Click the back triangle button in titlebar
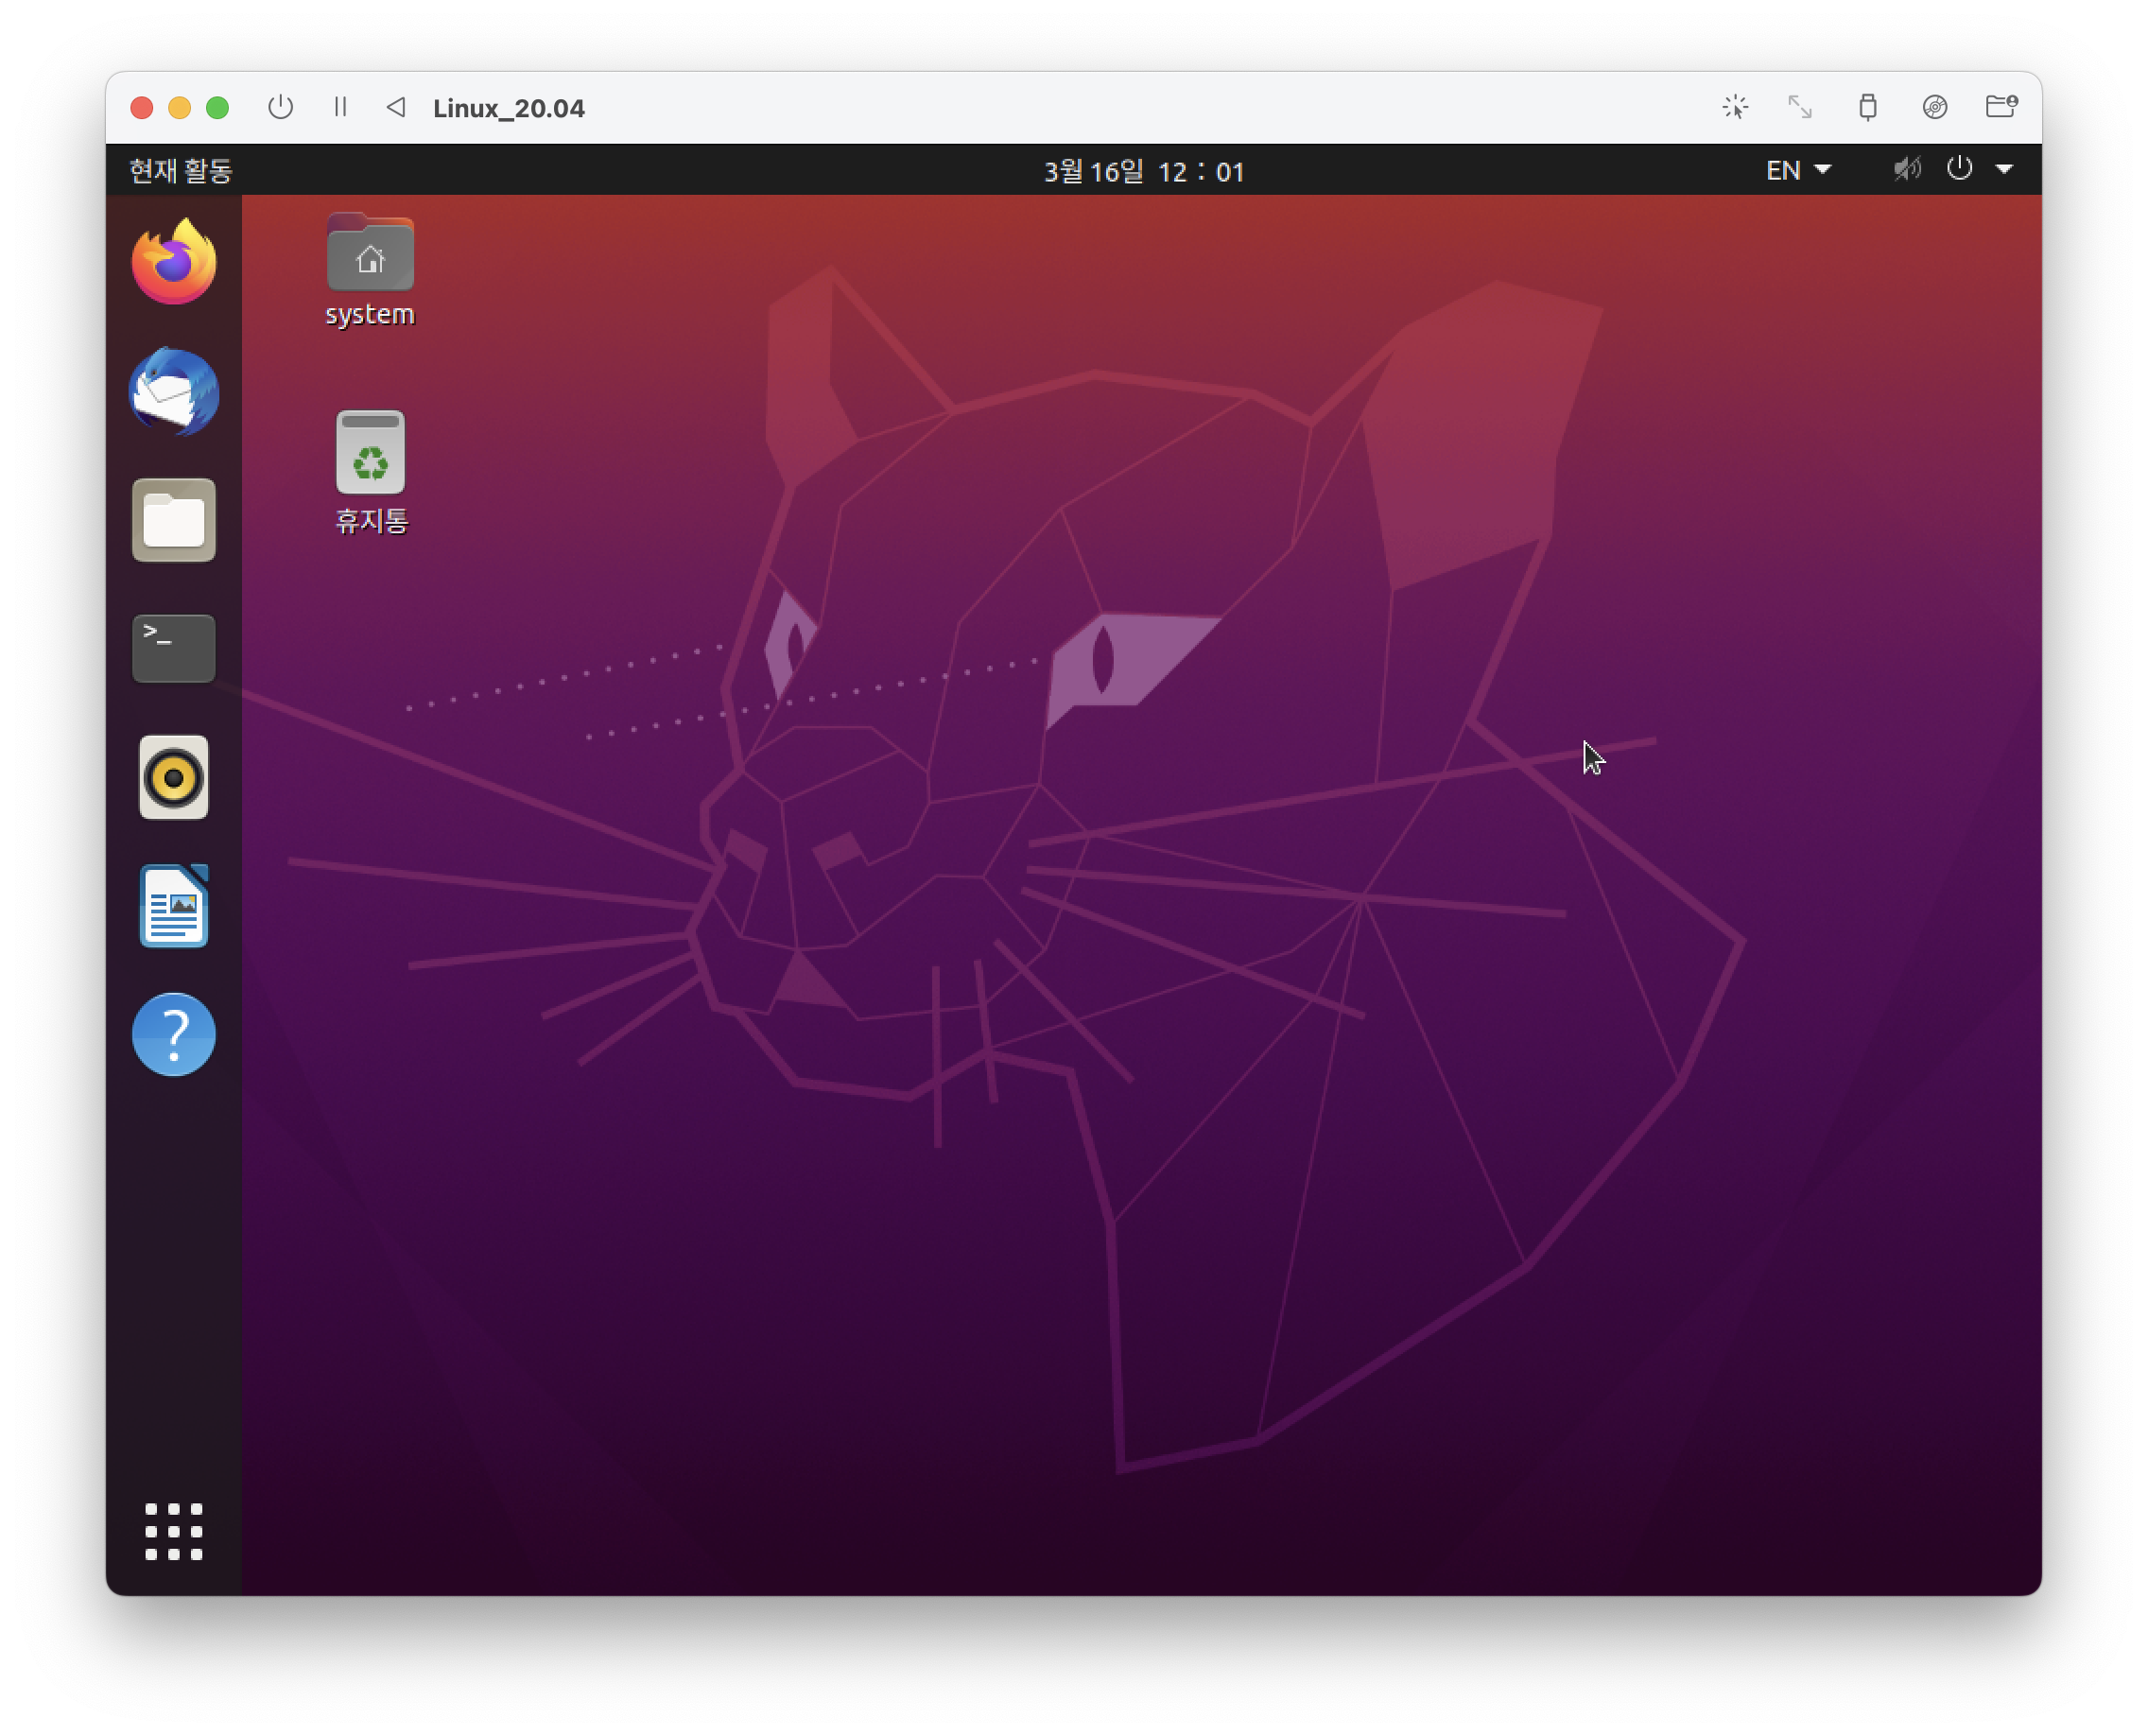 pos(396,107)
